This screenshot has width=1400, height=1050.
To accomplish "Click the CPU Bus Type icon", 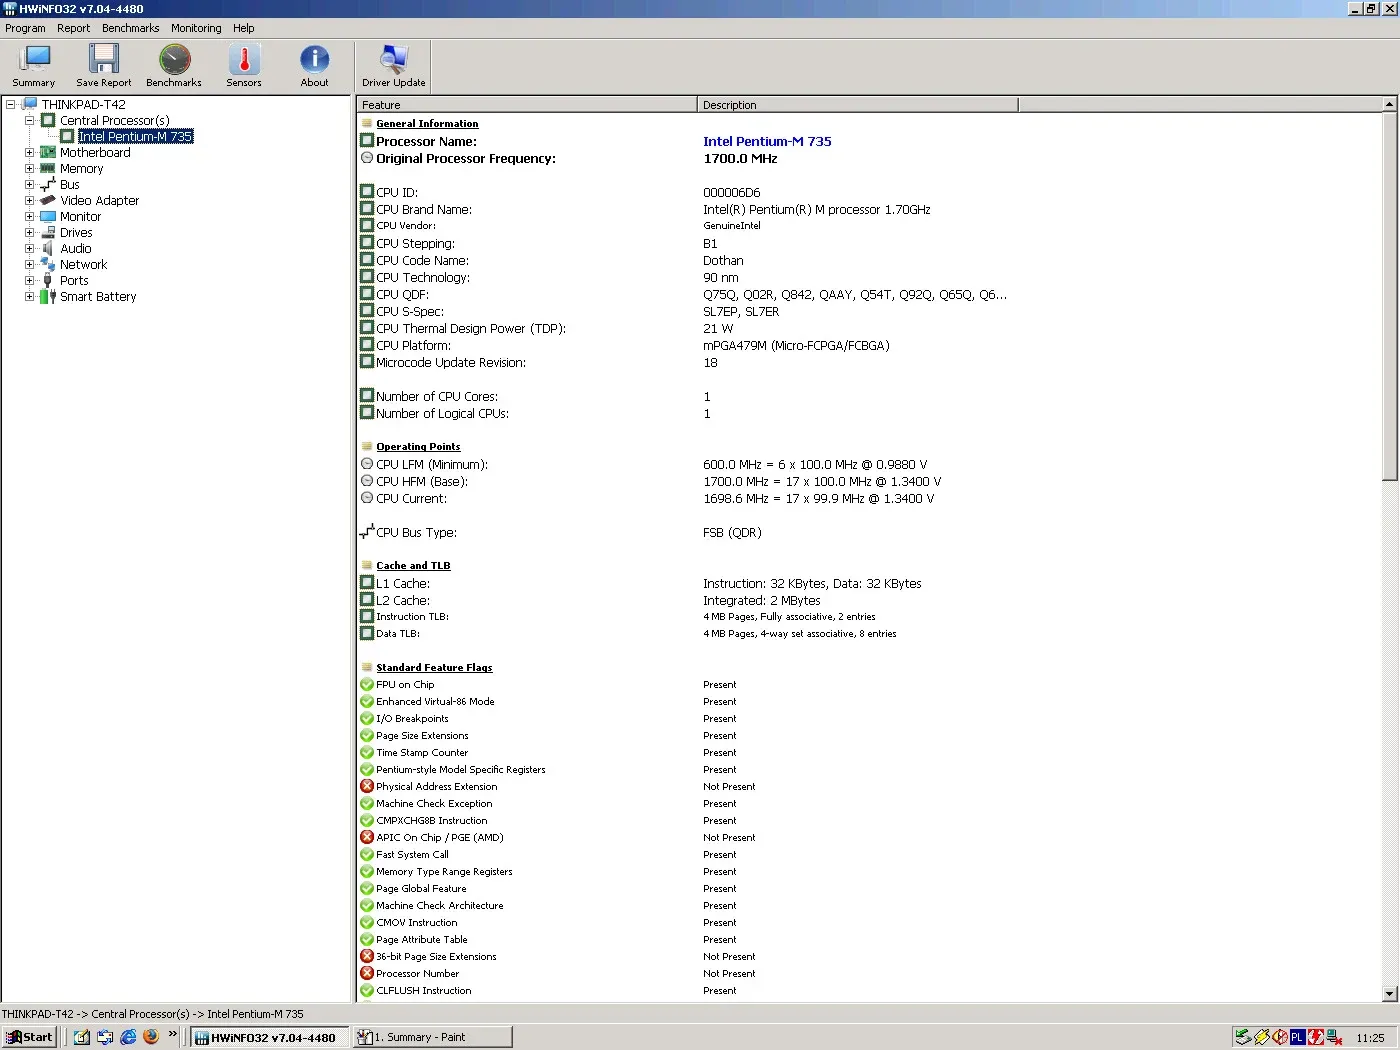I will coord(367,532).
